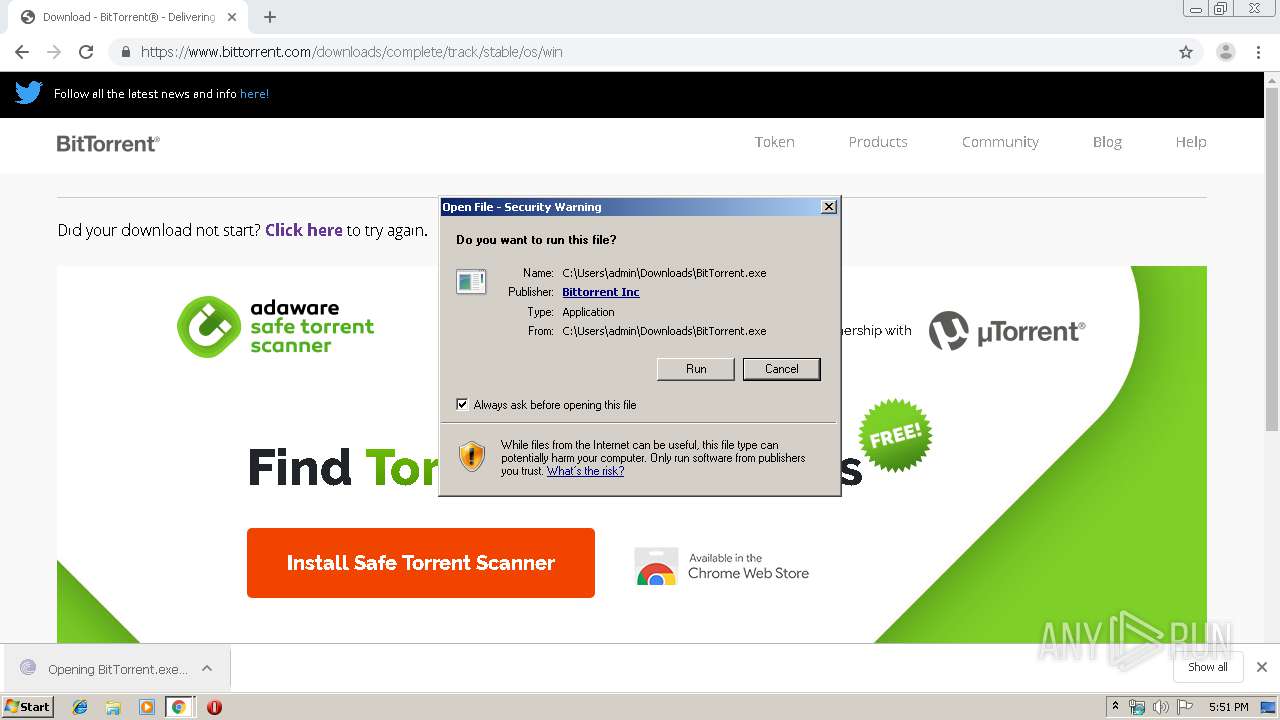Click Cancel in the security dialog
1280x720 pixels.
tap(782, 369)
